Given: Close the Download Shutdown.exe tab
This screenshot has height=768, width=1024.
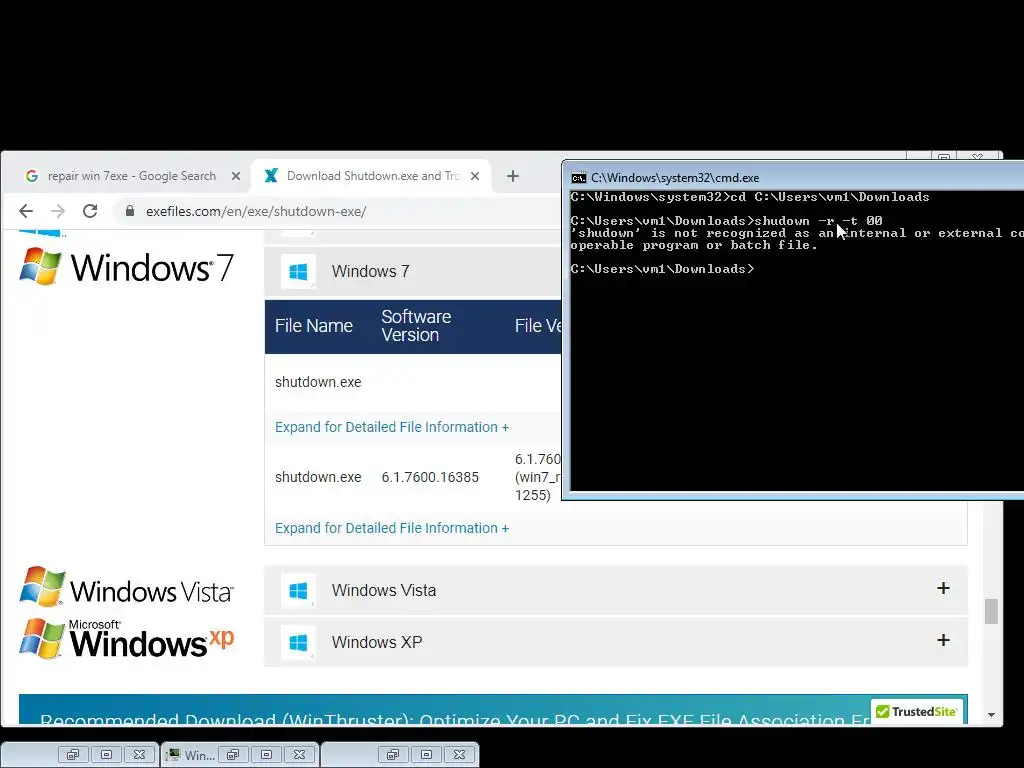Looking at the screenshot, I should [x=475, y=176].
